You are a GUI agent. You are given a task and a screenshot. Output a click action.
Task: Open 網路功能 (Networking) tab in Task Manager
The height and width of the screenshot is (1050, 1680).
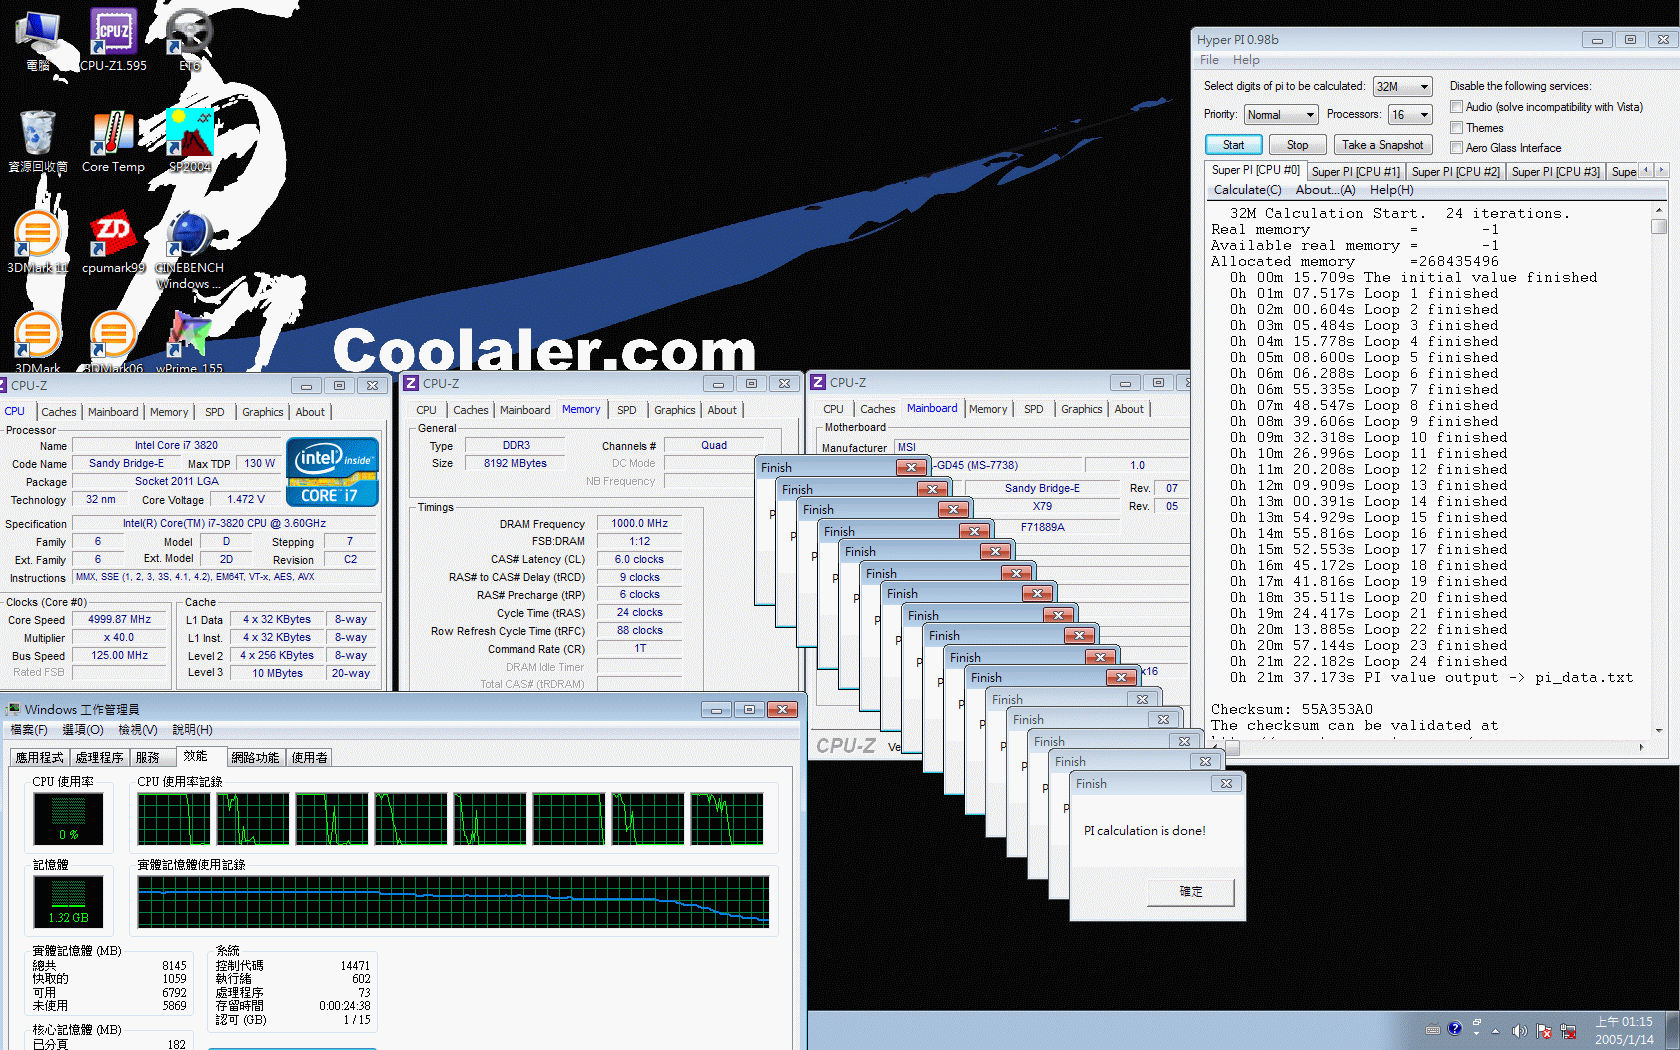pos(255,758)
